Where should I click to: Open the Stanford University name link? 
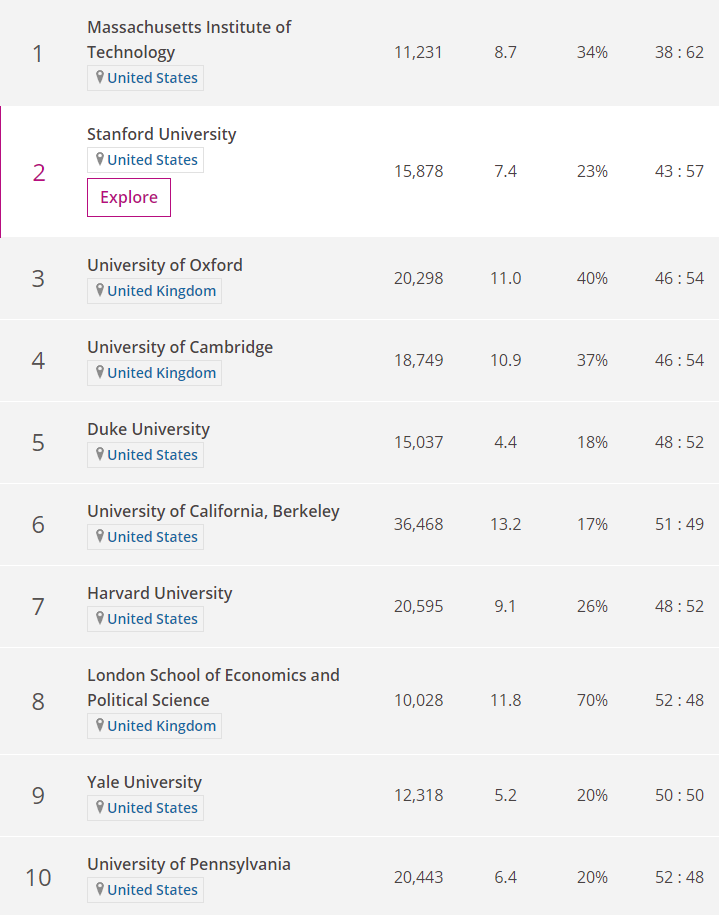point(161,134)
